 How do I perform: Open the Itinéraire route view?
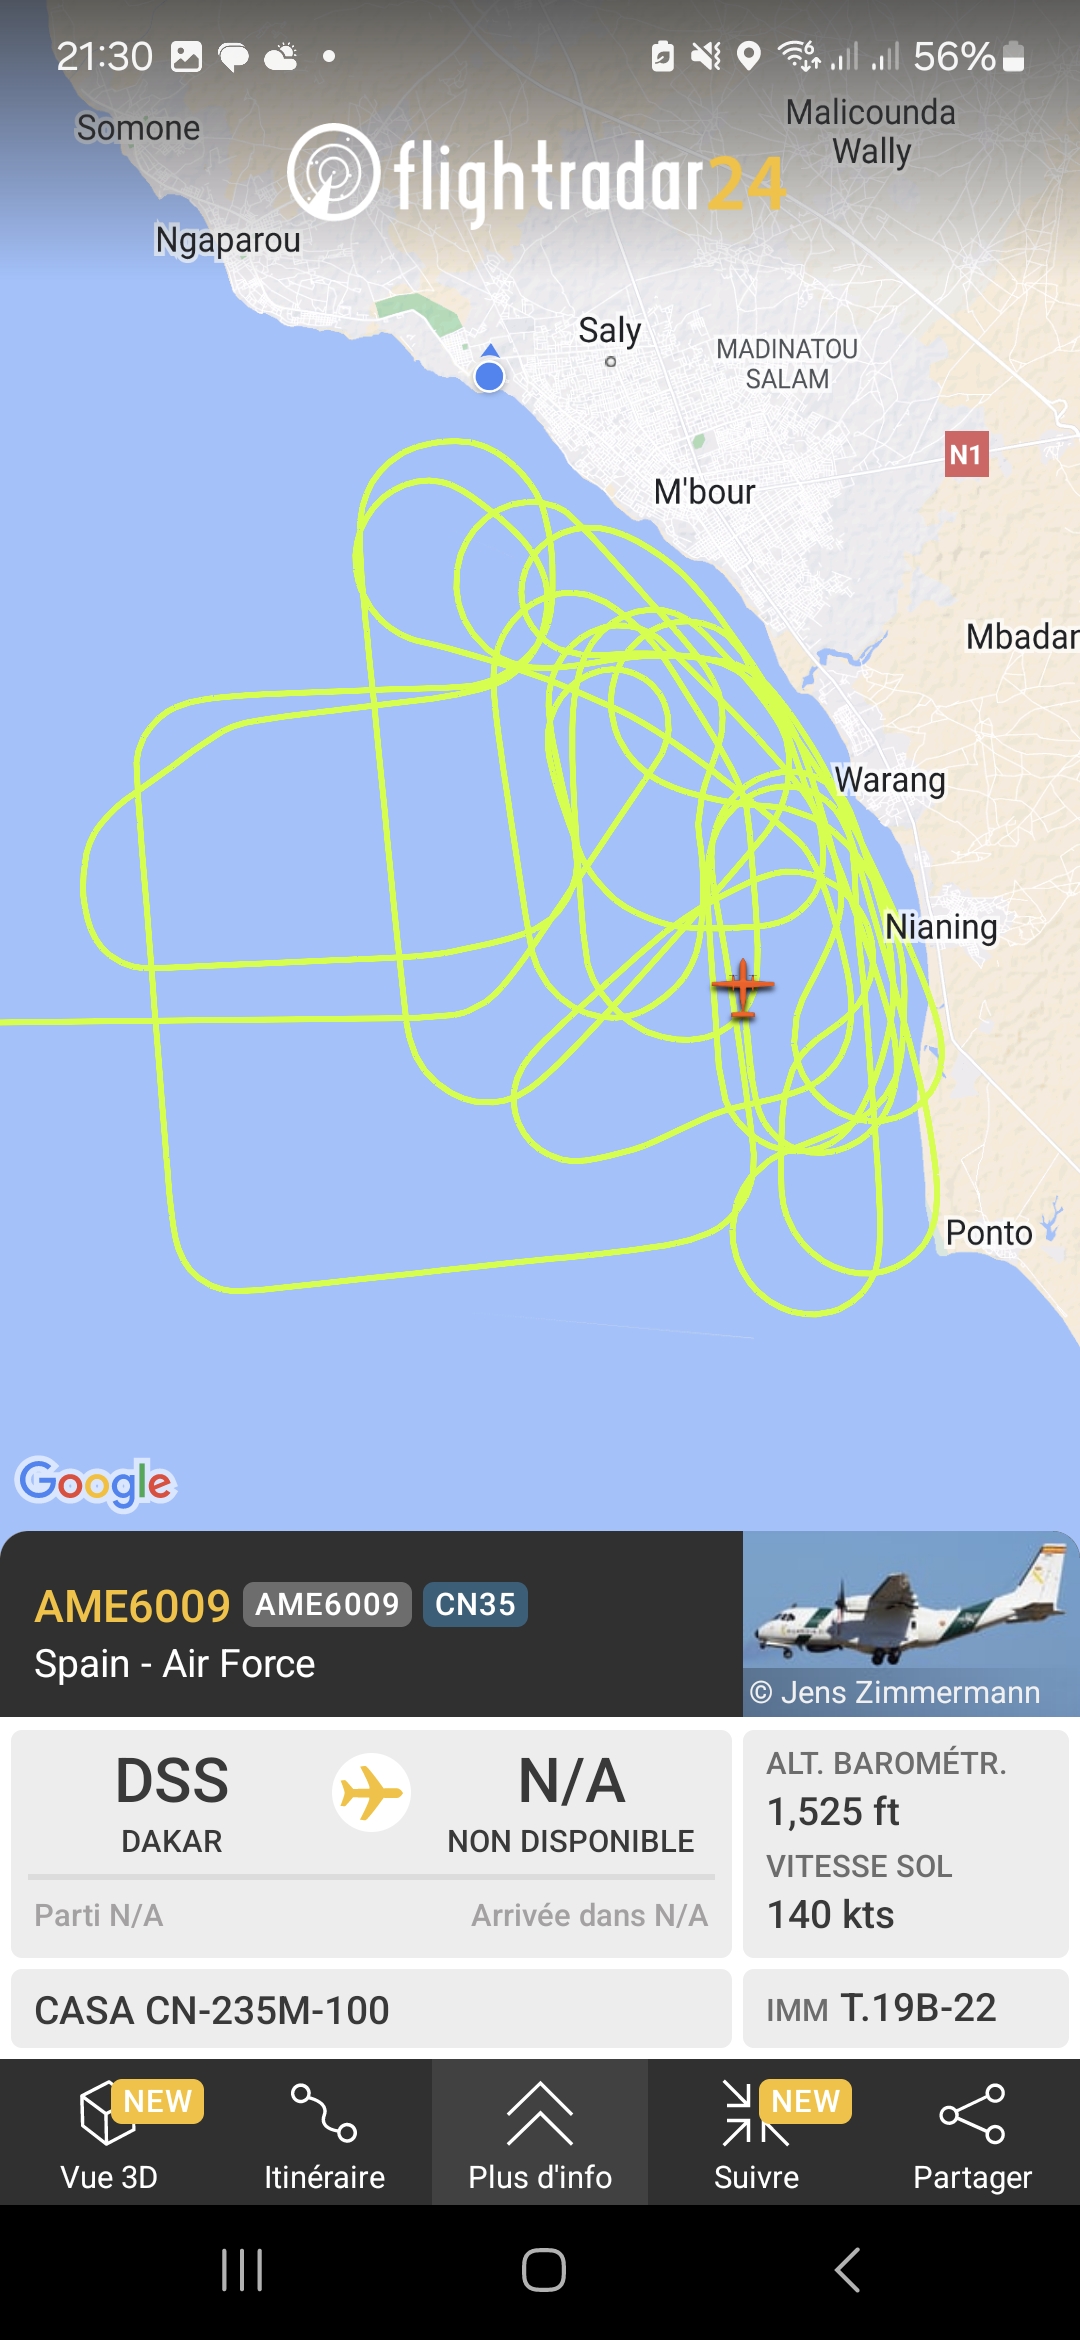pyautogui.click(x=324, y=2135)
